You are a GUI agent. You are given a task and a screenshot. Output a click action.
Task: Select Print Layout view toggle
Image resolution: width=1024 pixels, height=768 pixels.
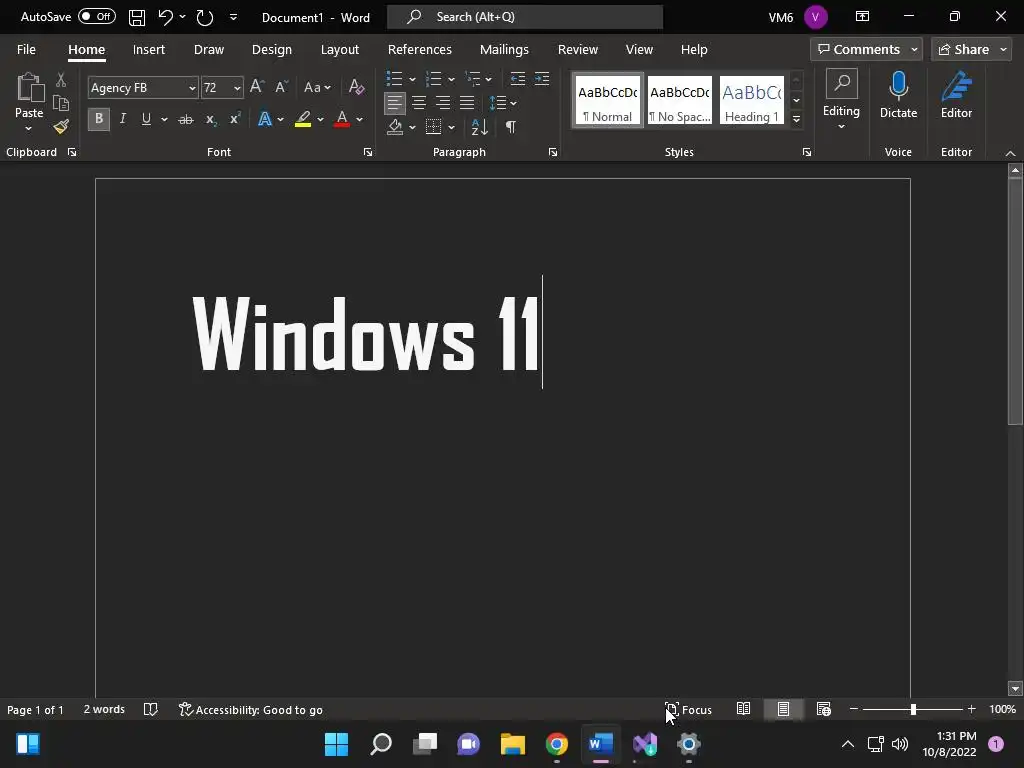[x=783, y=709]
